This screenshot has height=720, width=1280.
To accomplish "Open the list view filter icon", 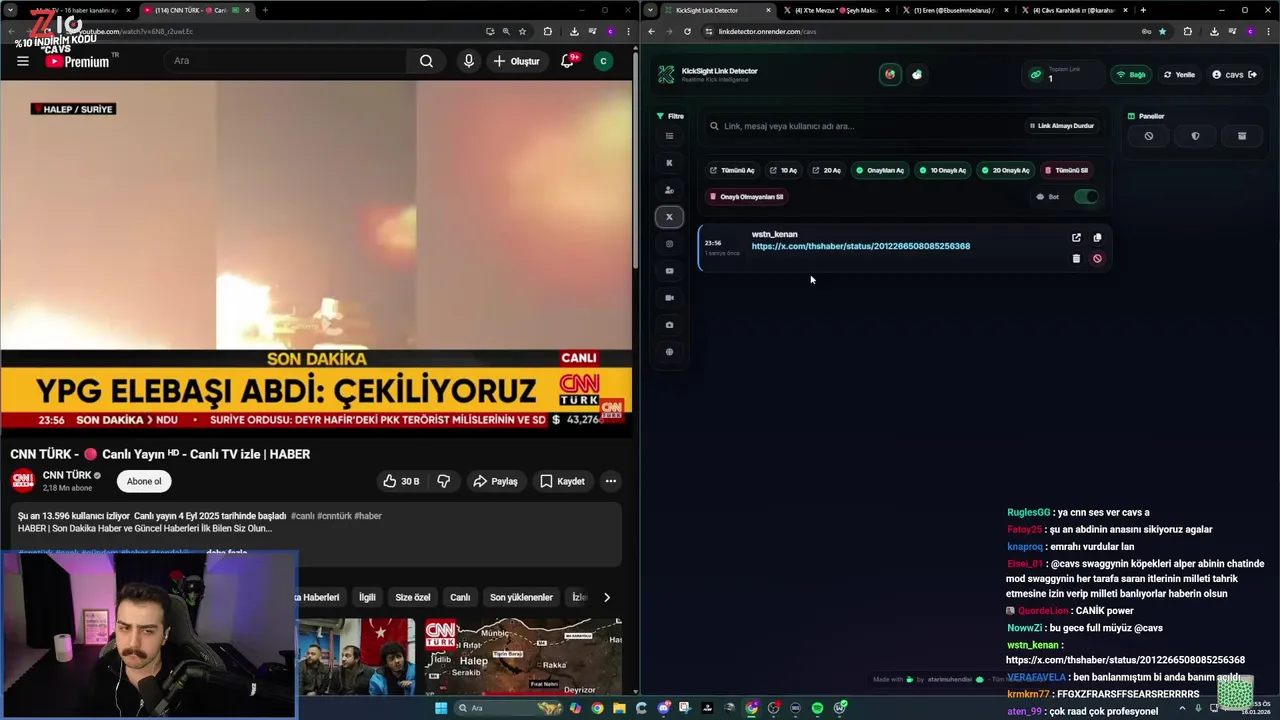I will pos(669,135).
